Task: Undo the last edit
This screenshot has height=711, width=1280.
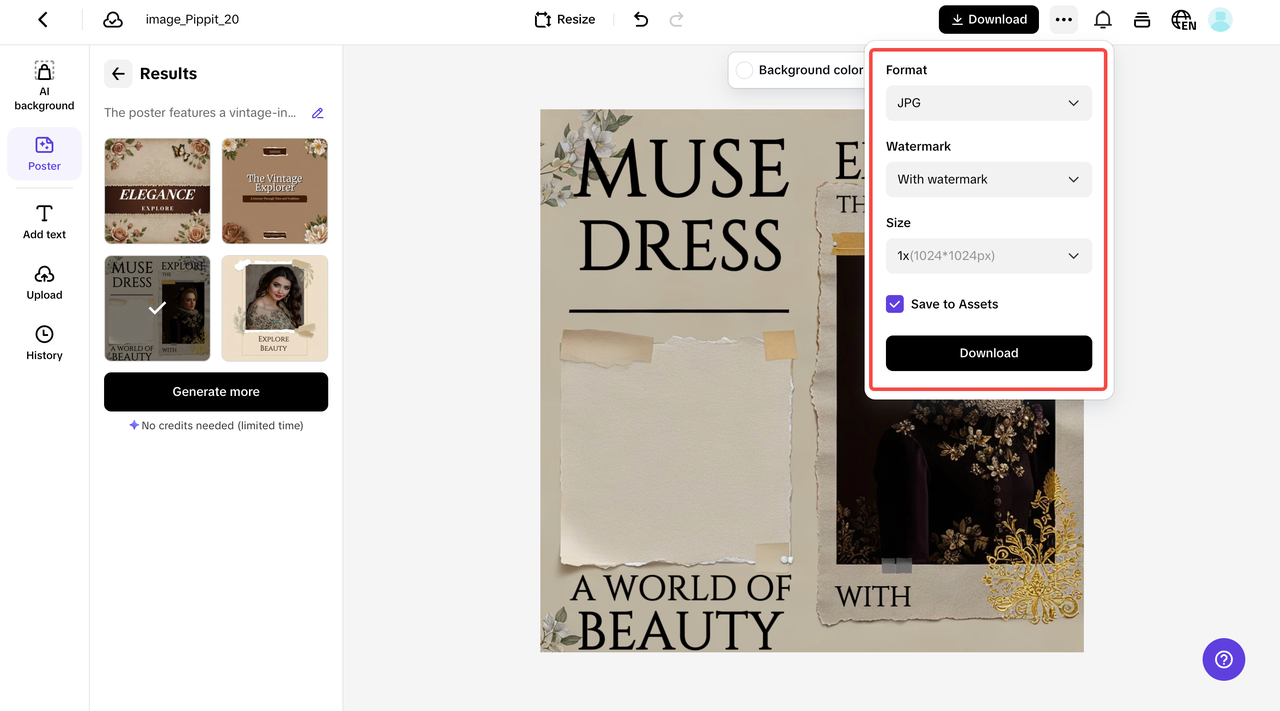Action: tap(641, 19)
